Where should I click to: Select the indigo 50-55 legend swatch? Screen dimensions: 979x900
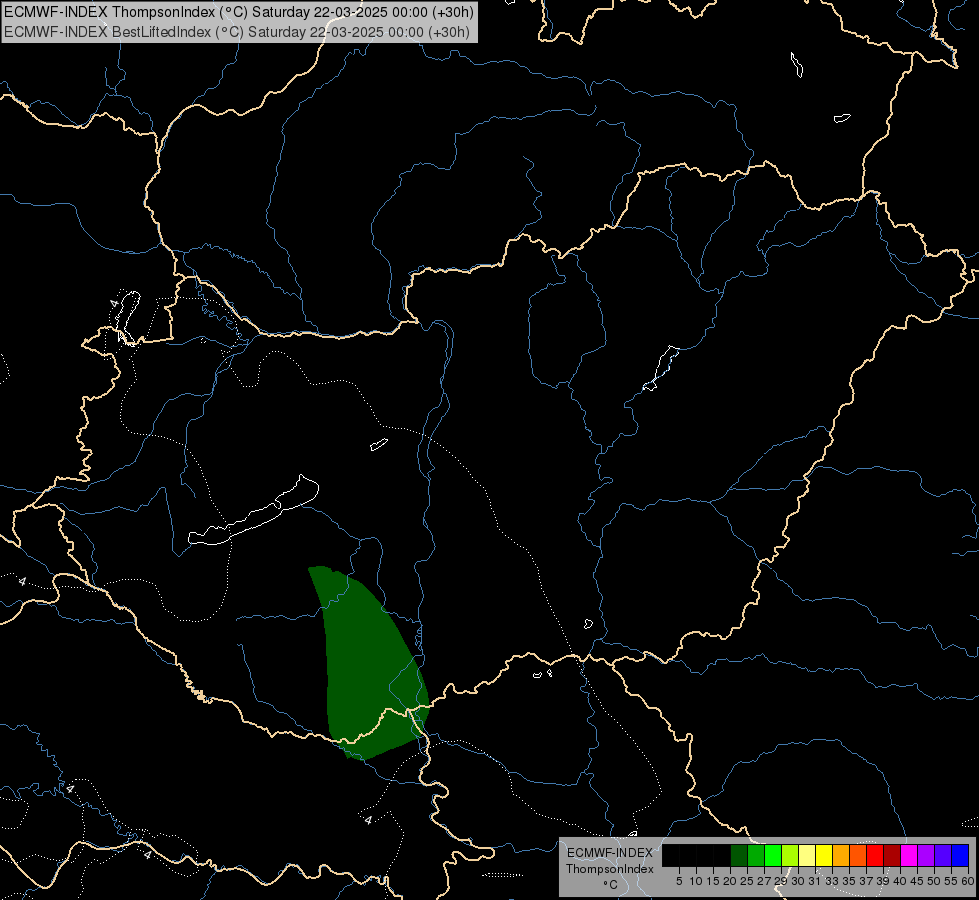(x=943, y=855)
